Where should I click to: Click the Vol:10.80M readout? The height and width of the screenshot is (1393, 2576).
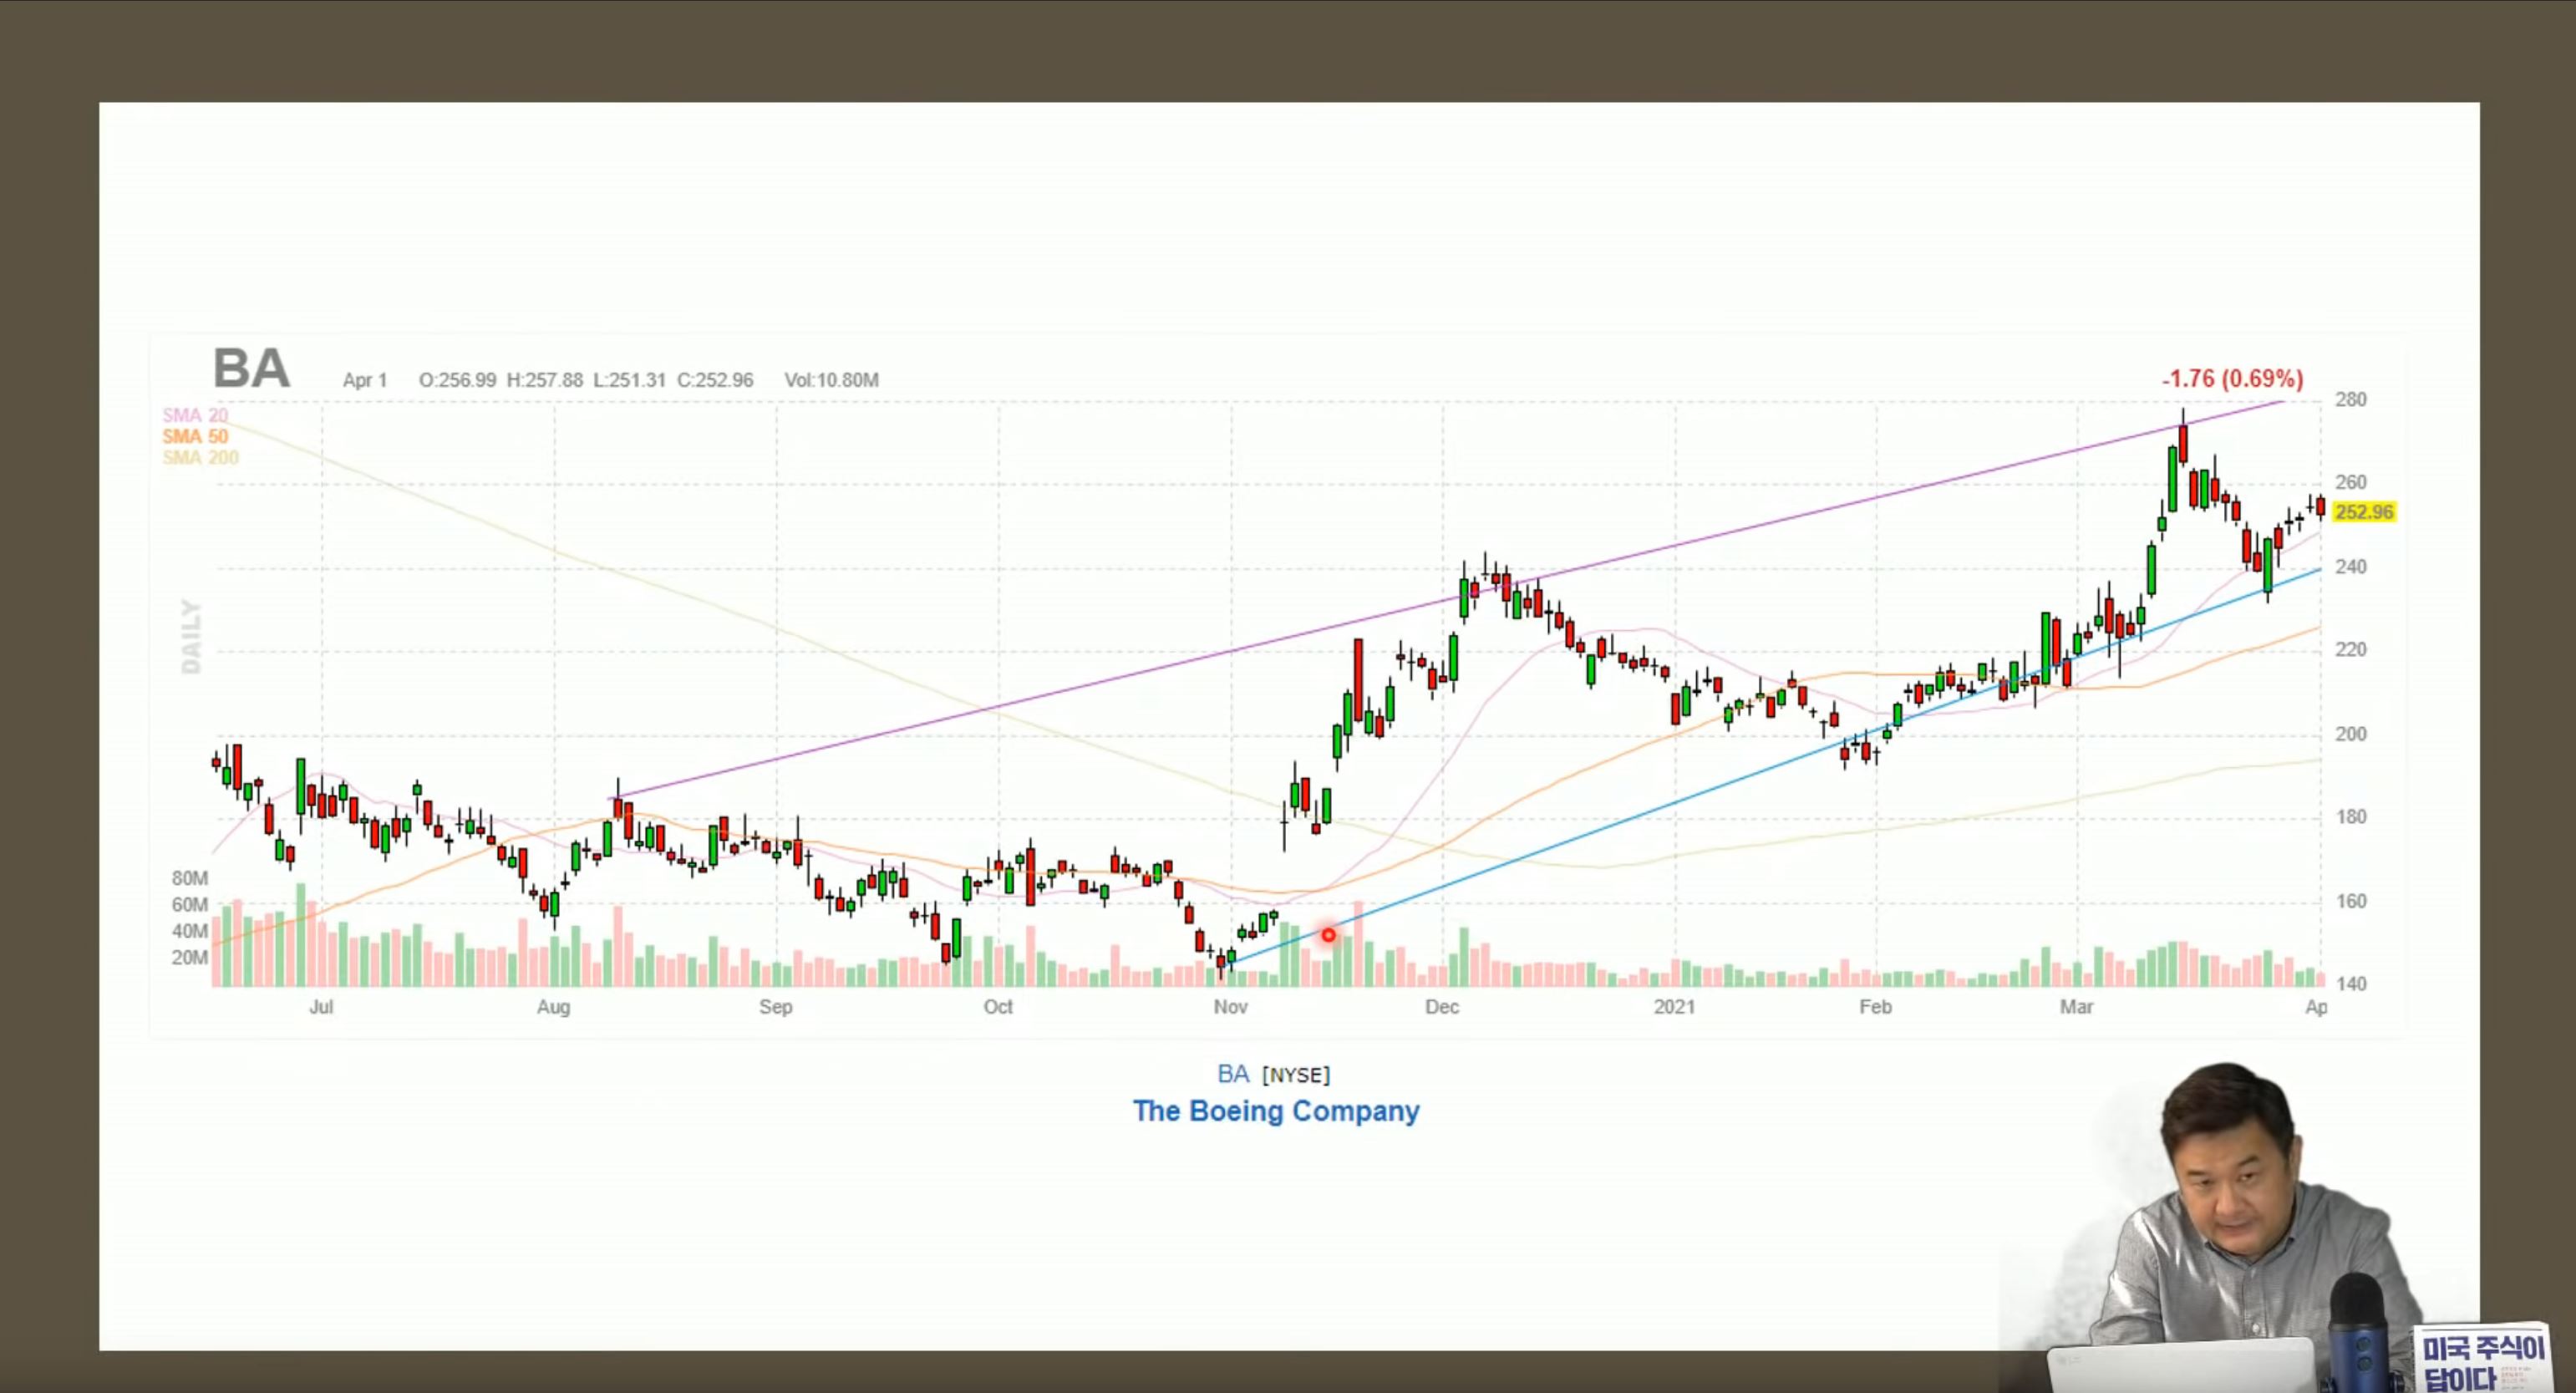click(831, 380)
